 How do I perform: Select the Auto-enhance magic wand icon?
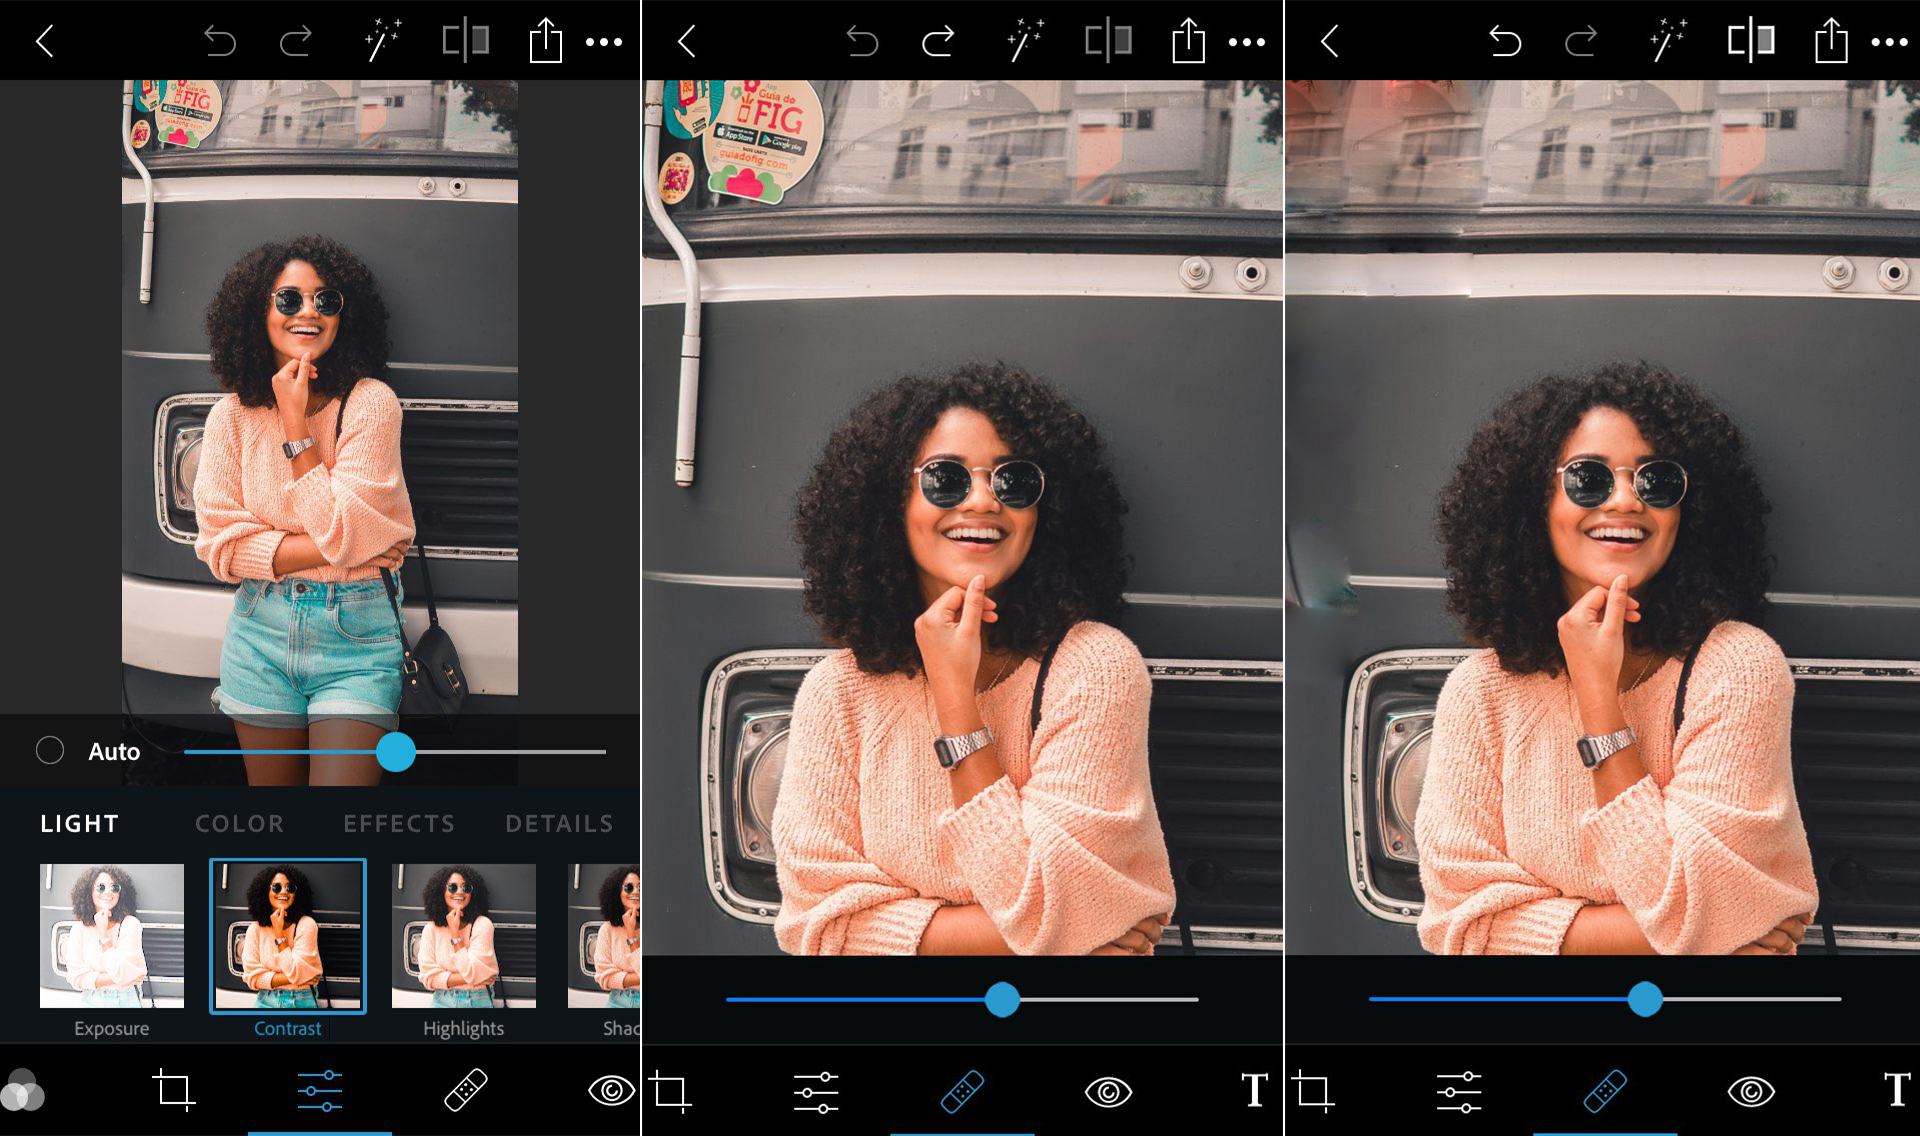click(x=383, y=40)
